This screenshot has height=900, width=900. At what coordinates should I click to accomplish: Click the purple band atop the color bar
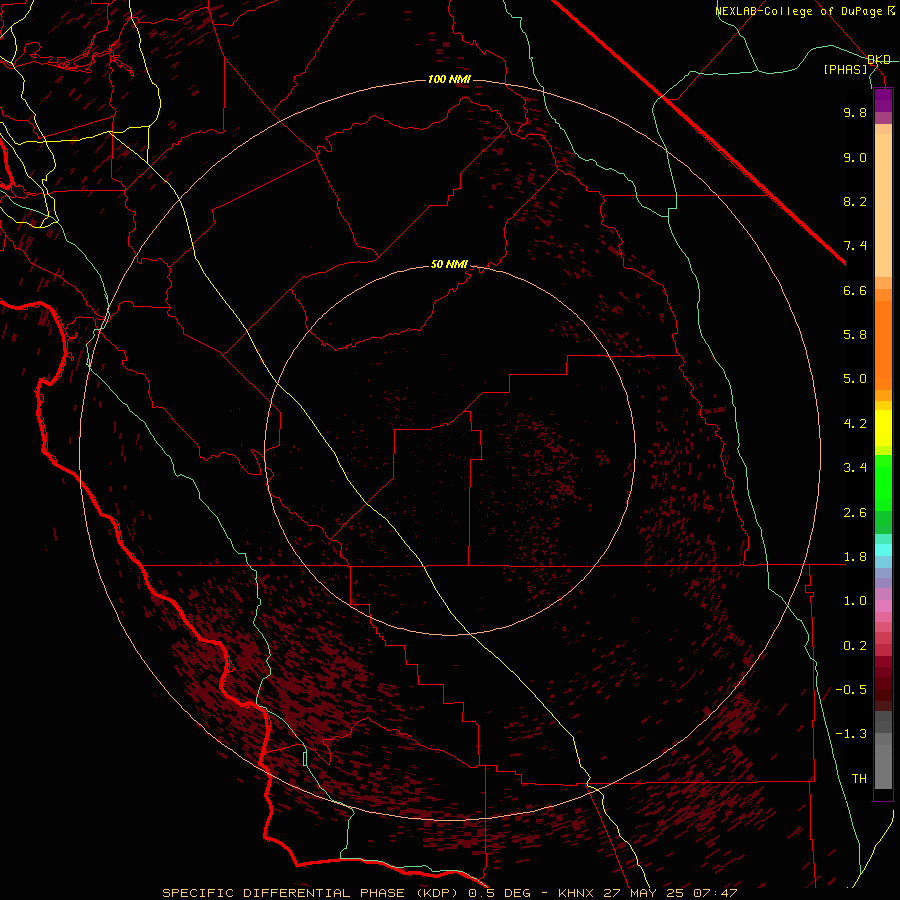coord(883,100)
